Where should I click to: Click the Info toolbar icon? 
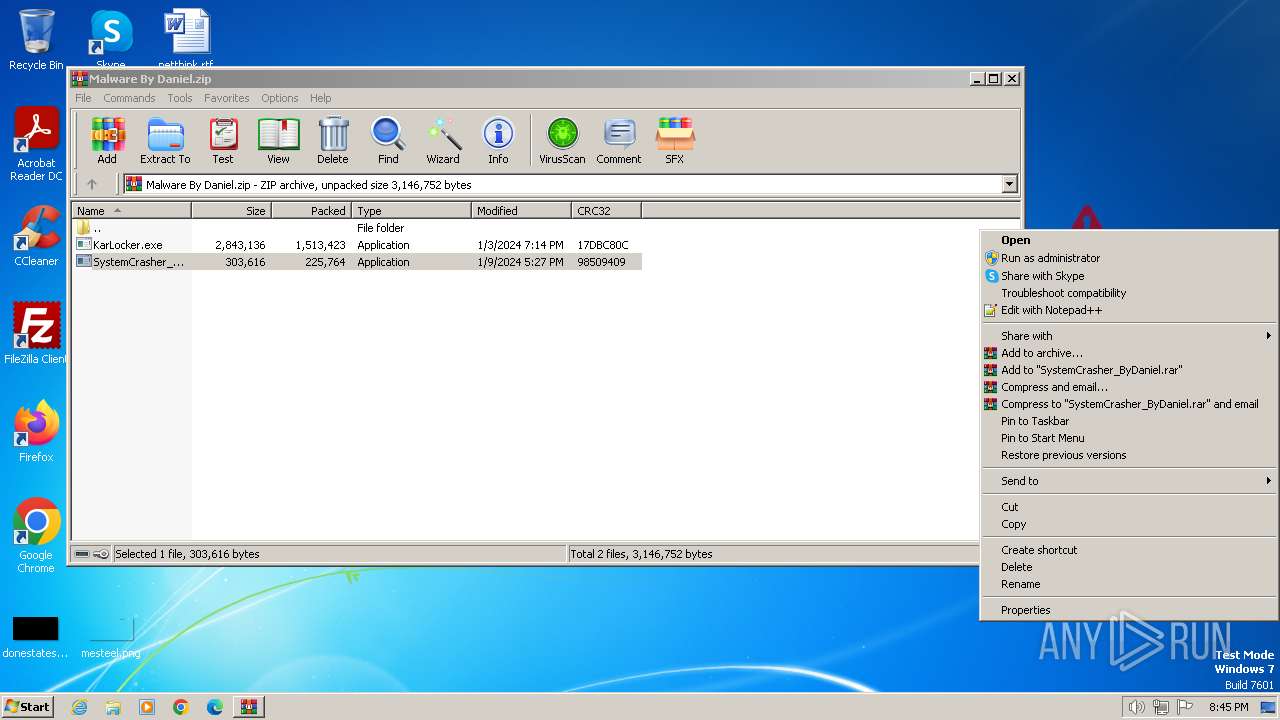point(498,141)
